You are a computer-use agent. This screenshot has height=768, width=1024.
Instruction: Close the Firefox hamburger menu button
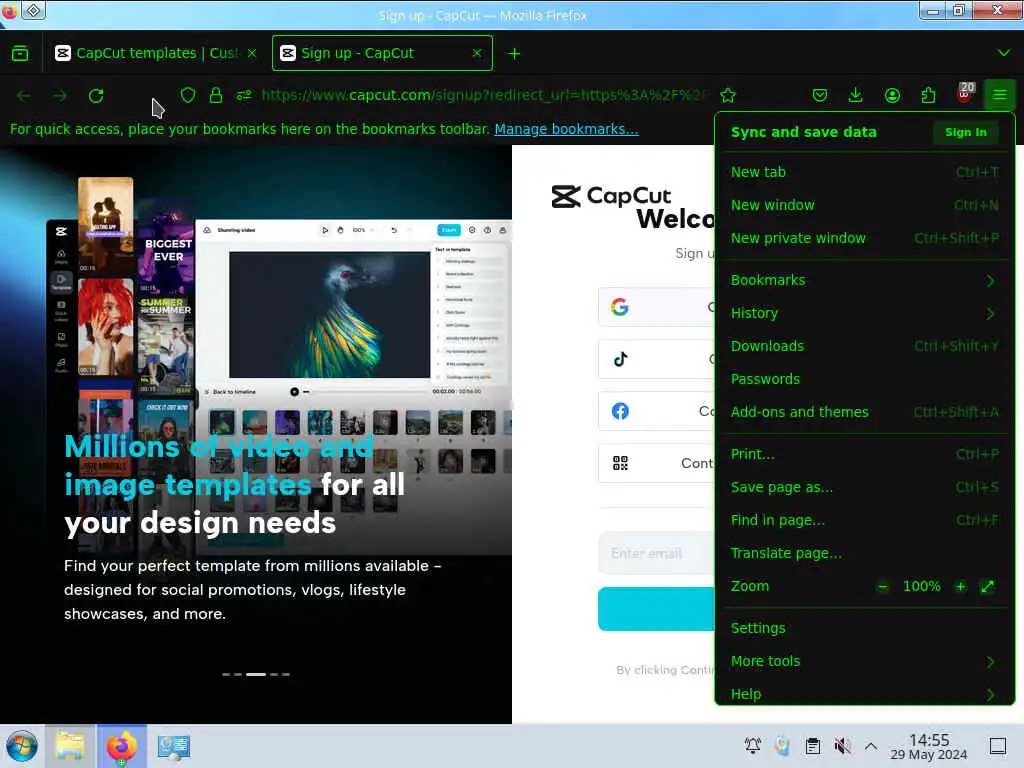pyautogui.click(x=1000, y=95)
